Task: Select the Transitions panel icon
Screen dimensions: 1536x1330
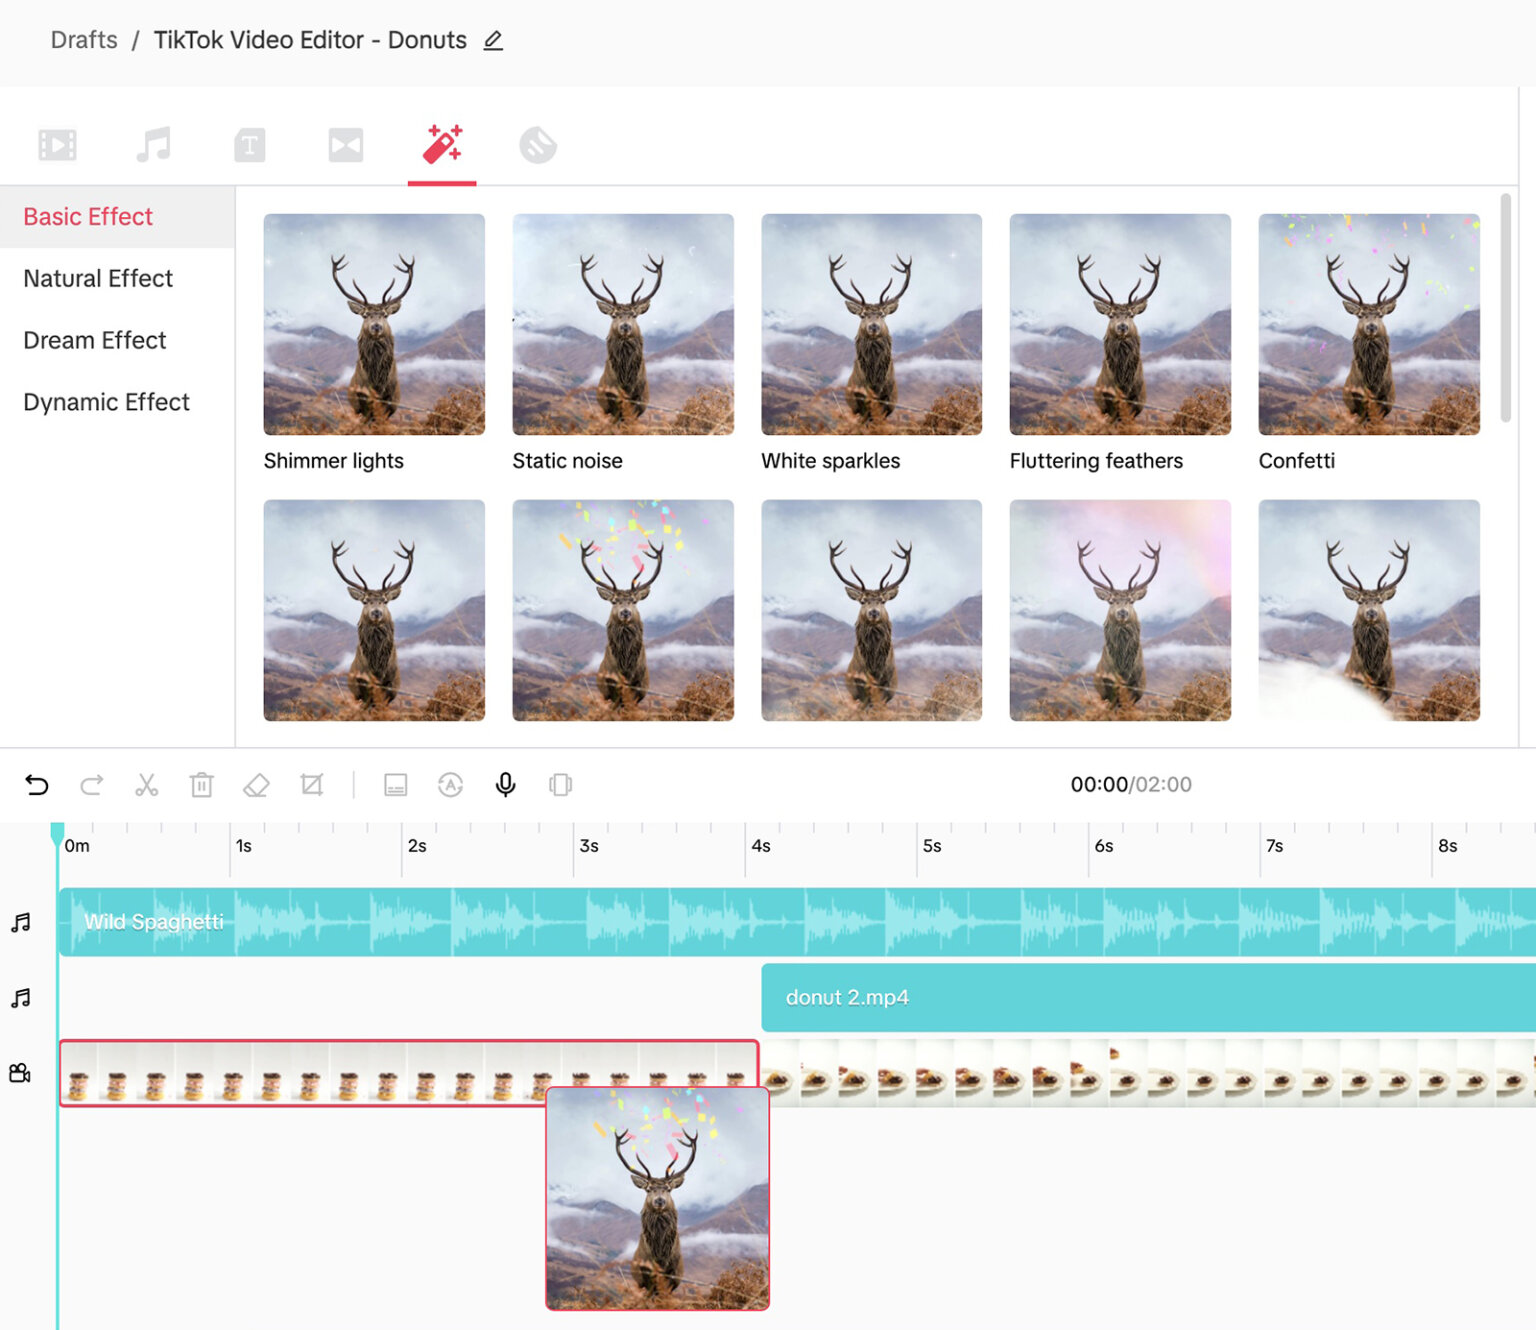Action: pos(345,143)
